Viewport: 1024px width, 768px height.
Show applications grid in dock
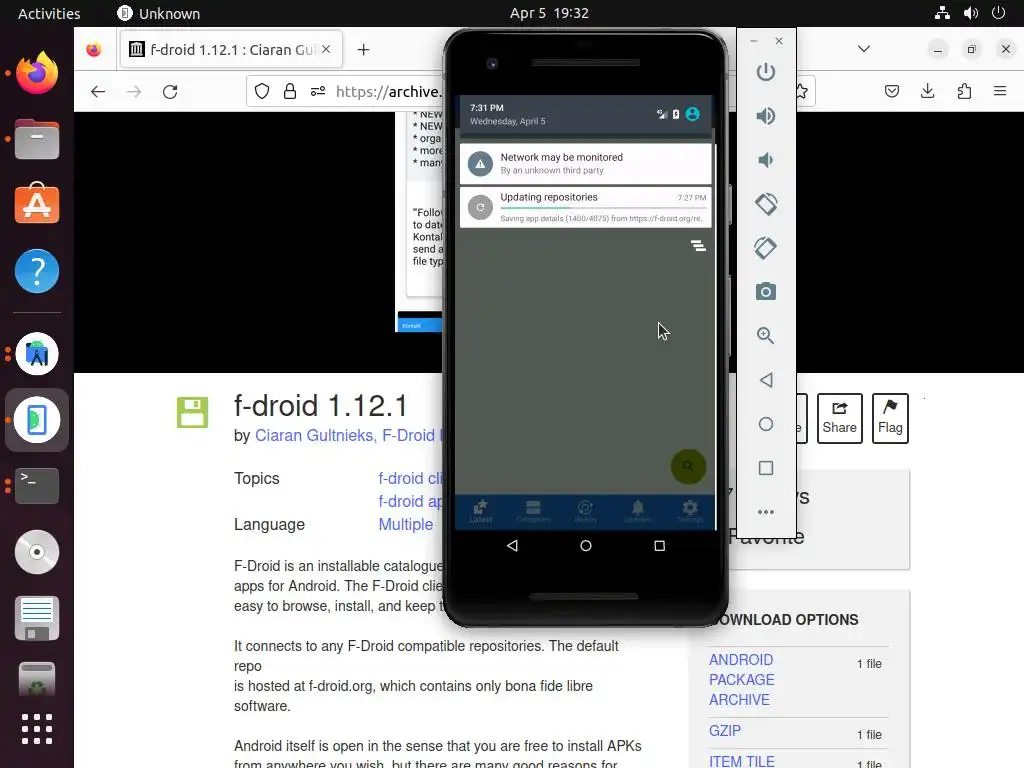37,729
